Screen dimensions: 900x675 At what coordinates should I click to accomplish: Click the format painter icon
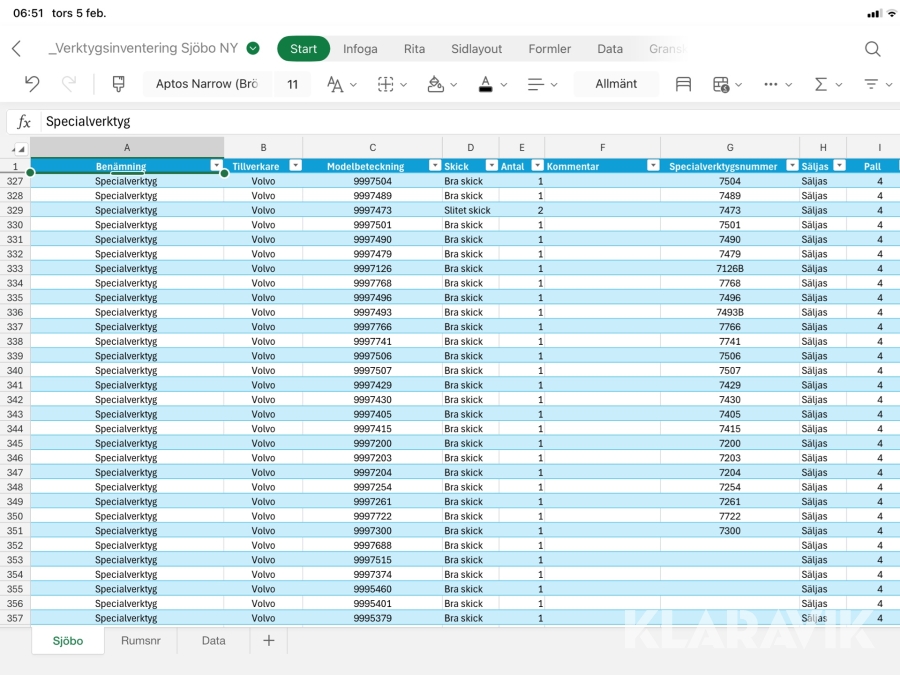[118, 84]
